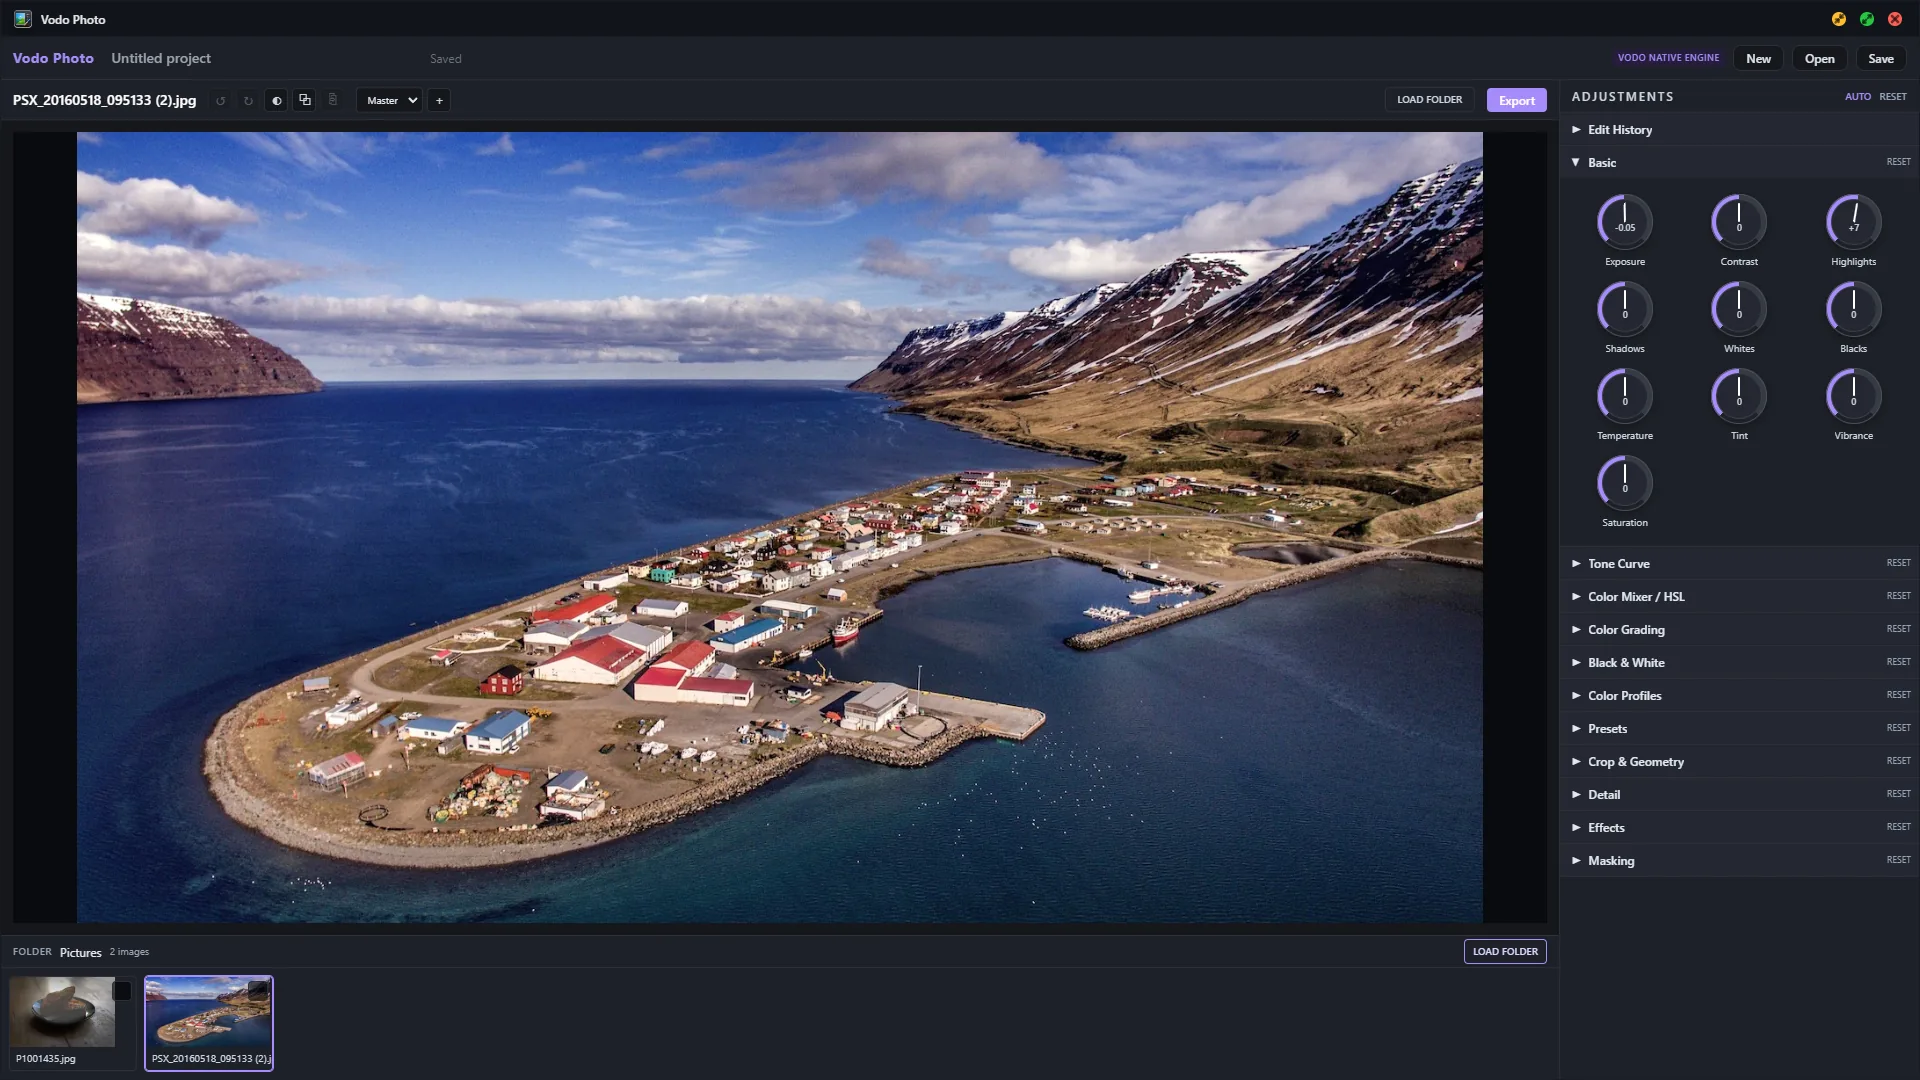Image resolution: width=1920 pixels, height=1080 pixels.
Task: Reset the Effects section
Action: coord(1898,827)
